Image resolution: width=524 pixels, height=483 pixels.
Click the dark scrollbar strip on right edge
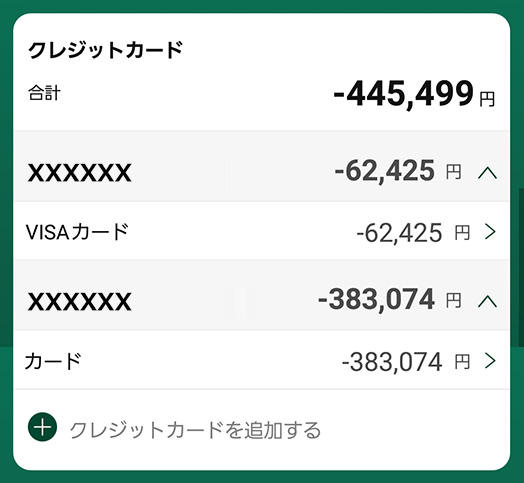pyautogui.click(x=521, y=267)
